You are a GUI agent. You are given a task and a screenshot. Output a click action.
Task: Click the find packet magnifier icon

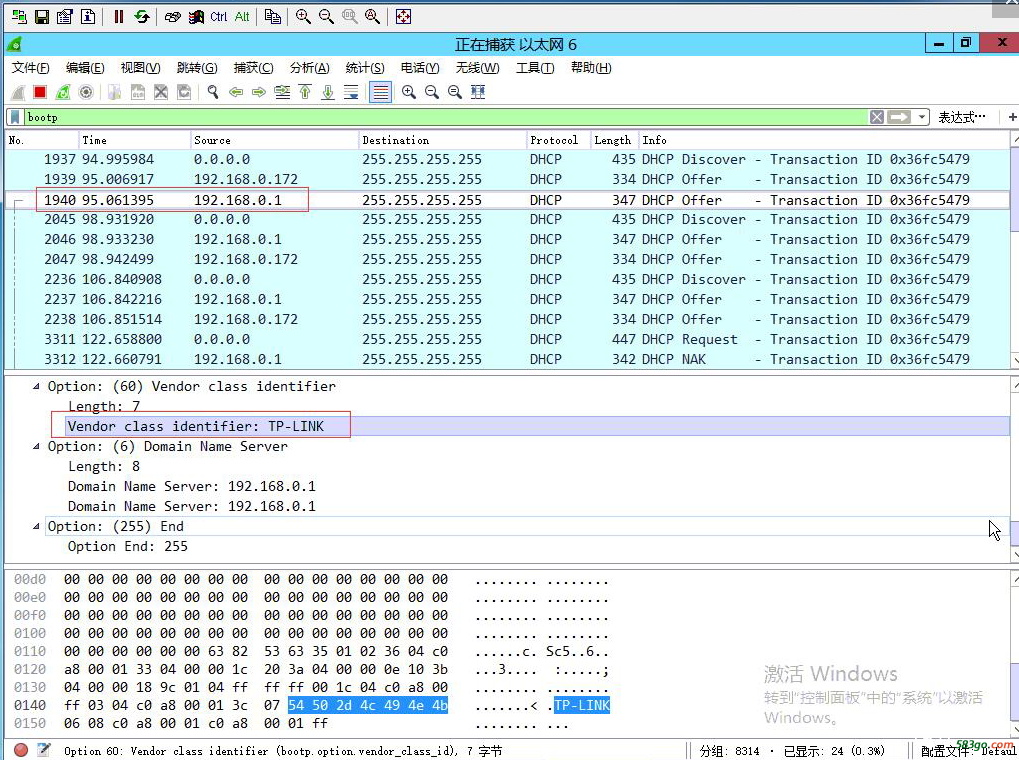click(x=213, y=92)
